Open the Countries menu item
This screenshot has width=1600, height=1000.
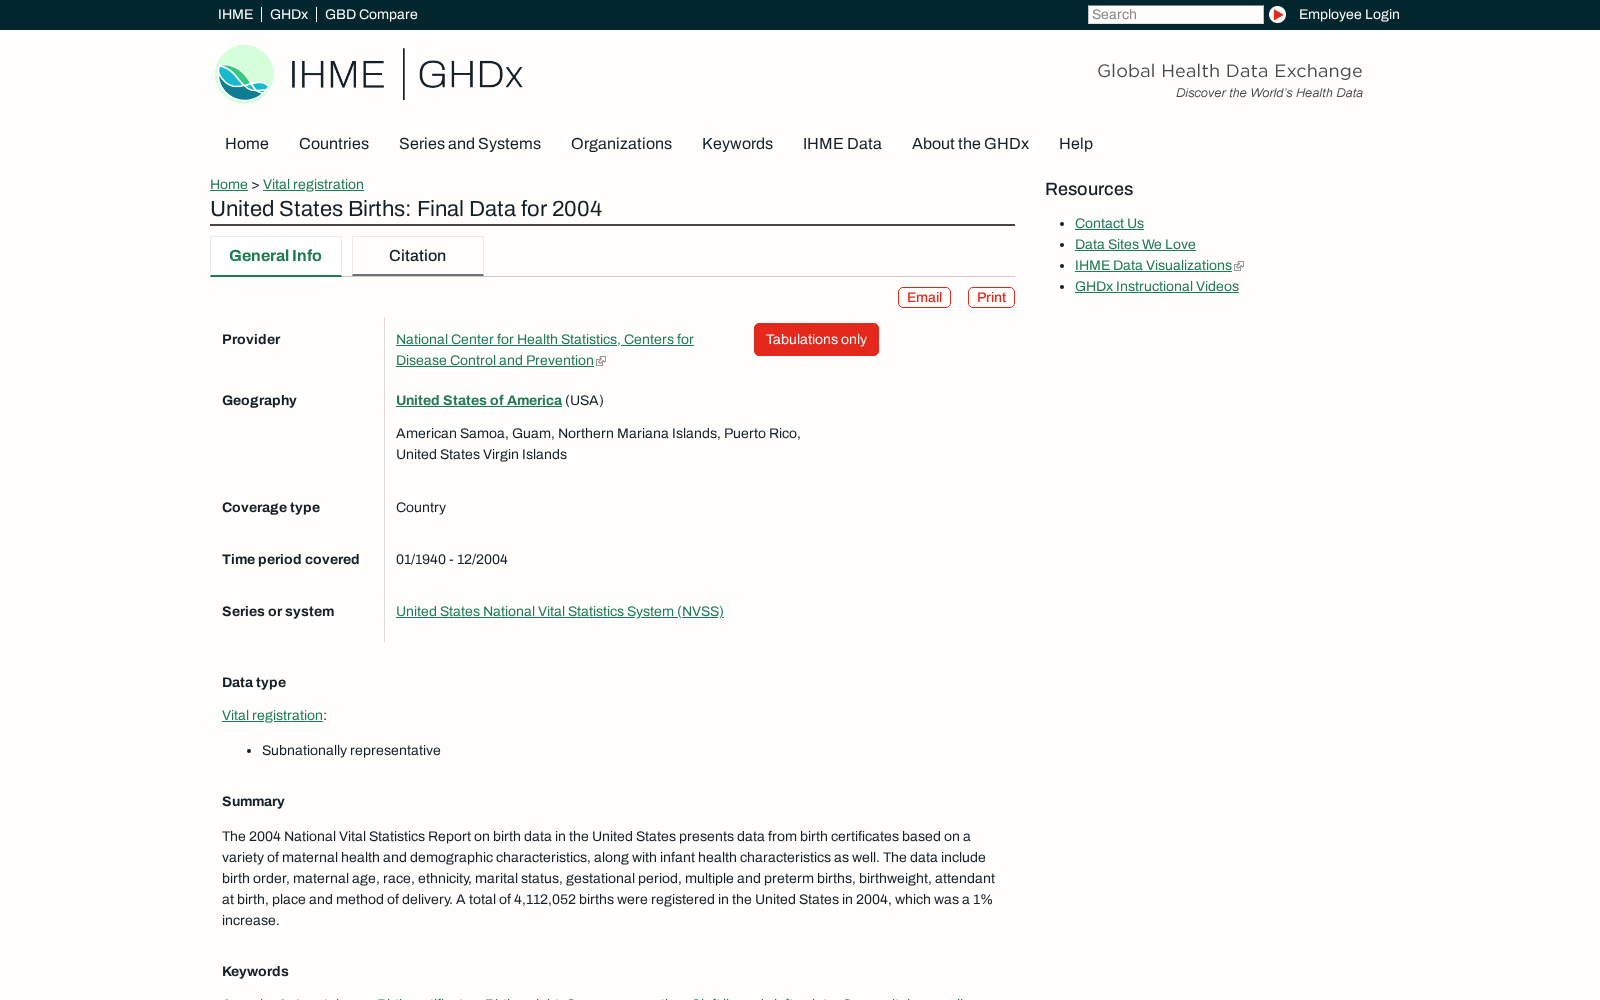[334, 144]
